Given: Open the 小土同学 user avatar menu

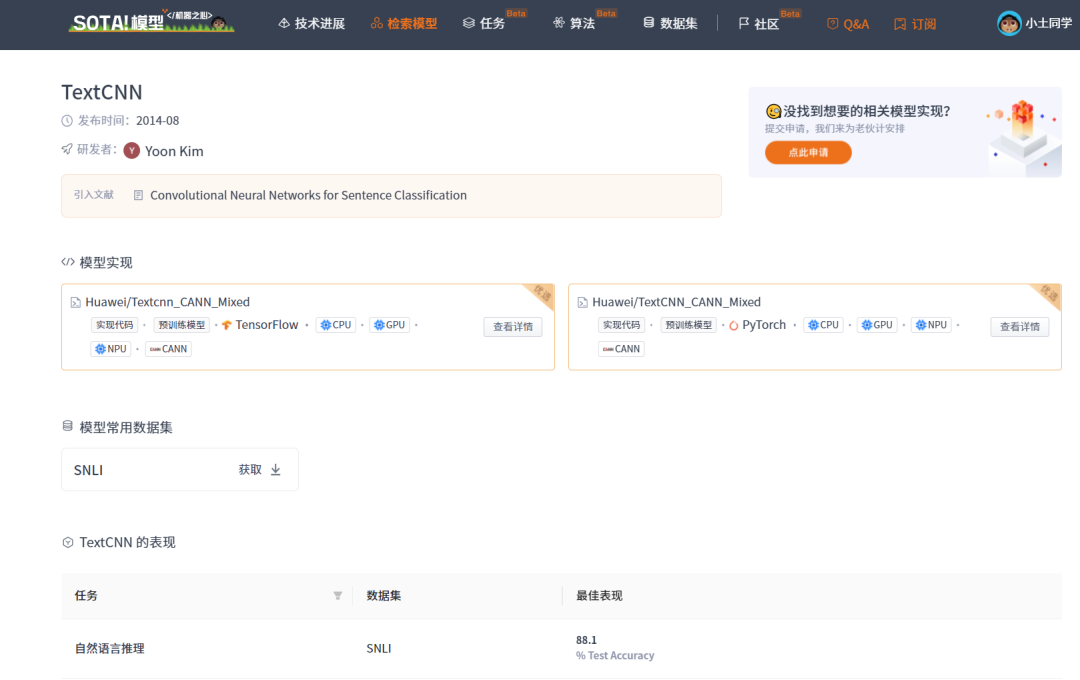Looking at the screenshot, I should pyautogui.click(x=1010, y=22).
